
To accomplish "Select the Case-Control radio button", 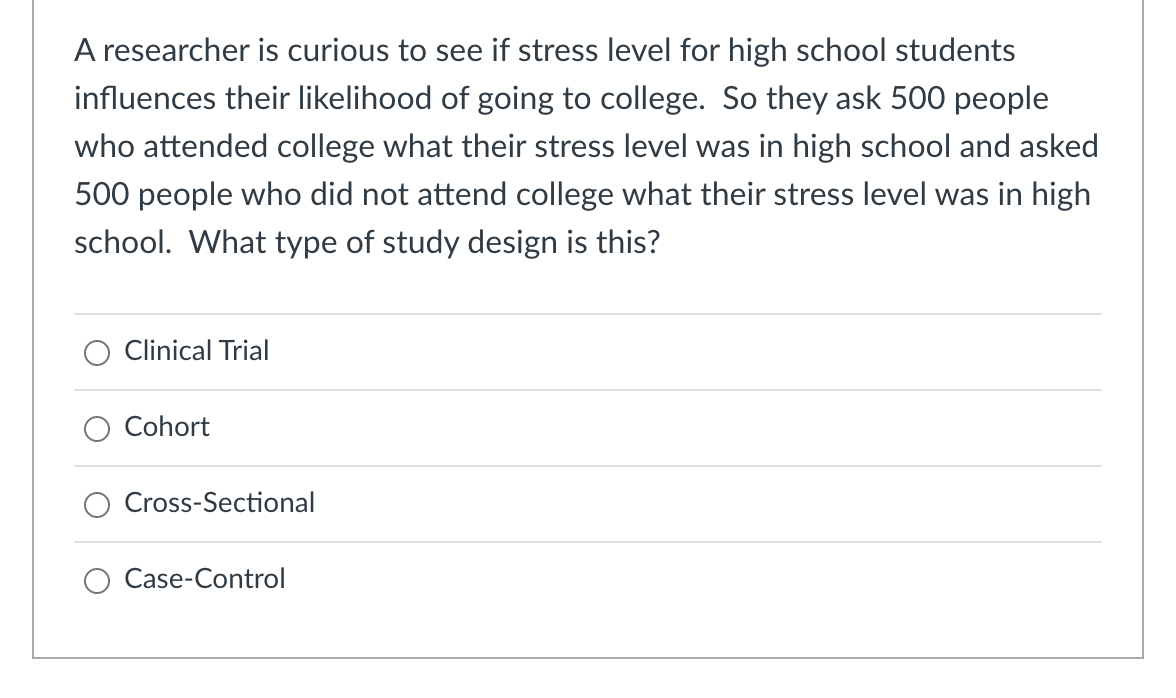I will pos(97,580).
